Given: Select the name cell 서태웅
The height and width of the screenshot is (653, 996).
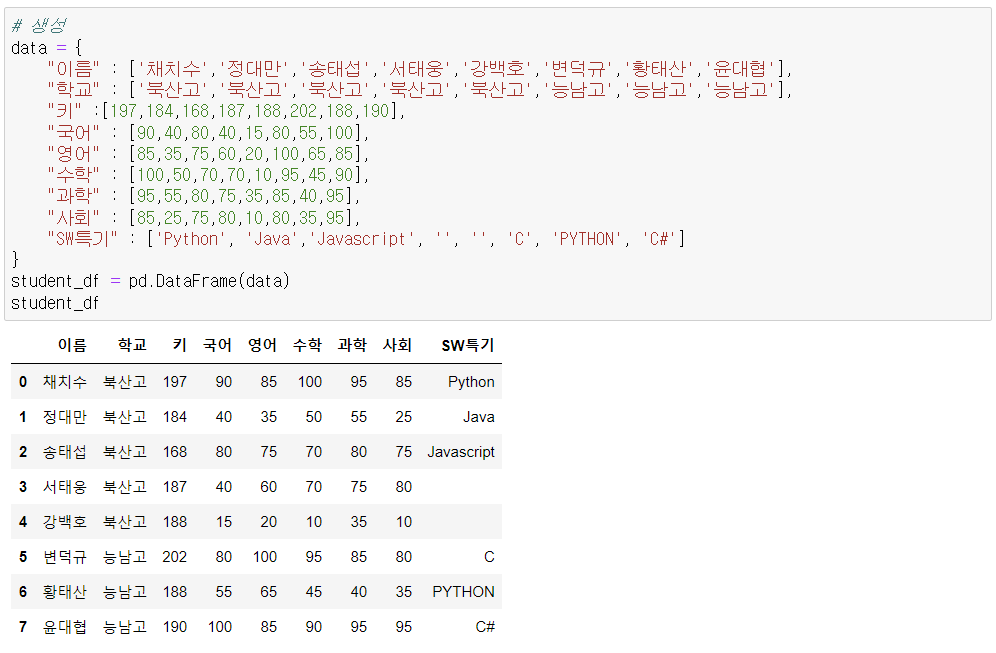Looking at the screenshot, I should tap(65, 487).
